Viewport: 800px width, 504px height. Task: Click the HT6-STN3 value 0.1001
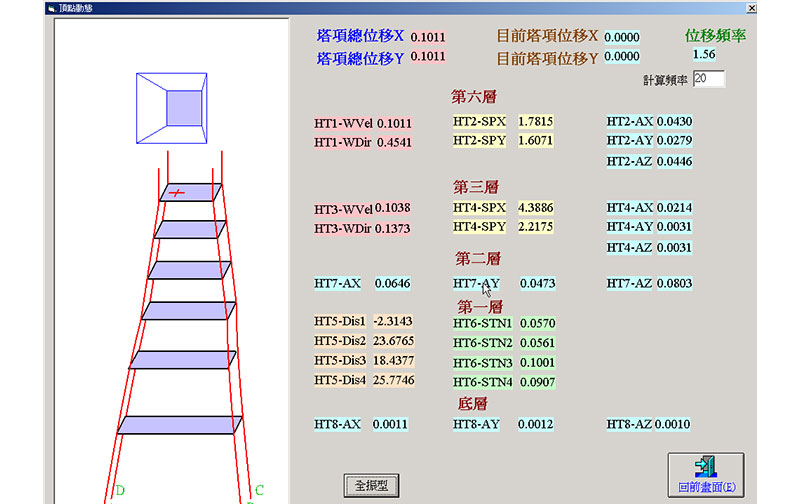pyautogui.click(x=537, y=363)
